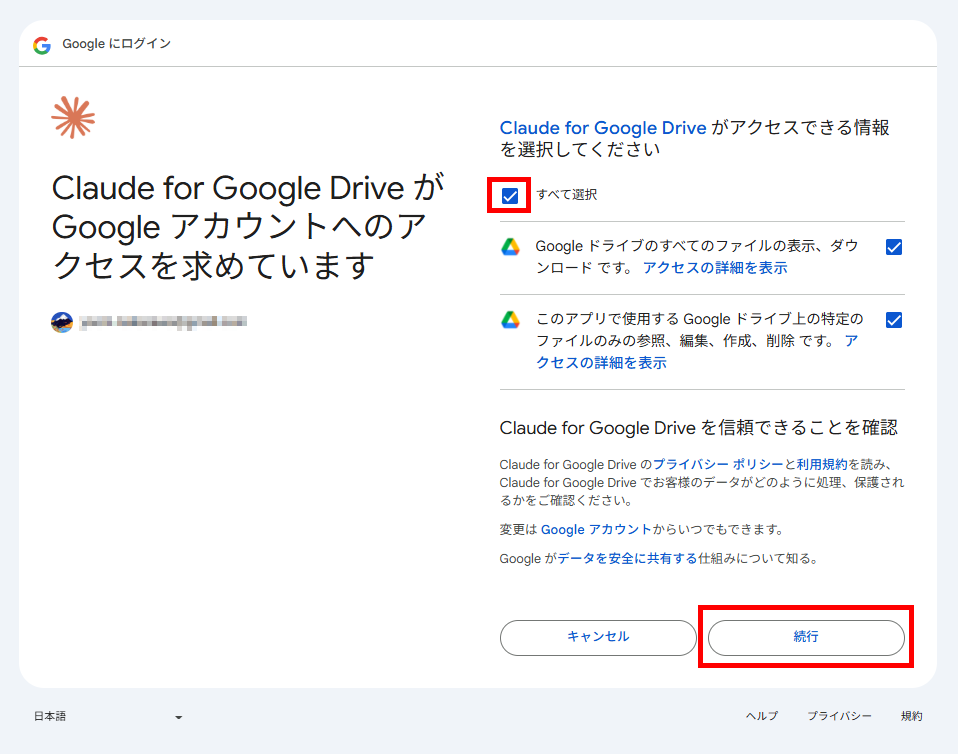Open the Claude for Google Drive heading link
The image size is (958, 754).
[603, 128]
